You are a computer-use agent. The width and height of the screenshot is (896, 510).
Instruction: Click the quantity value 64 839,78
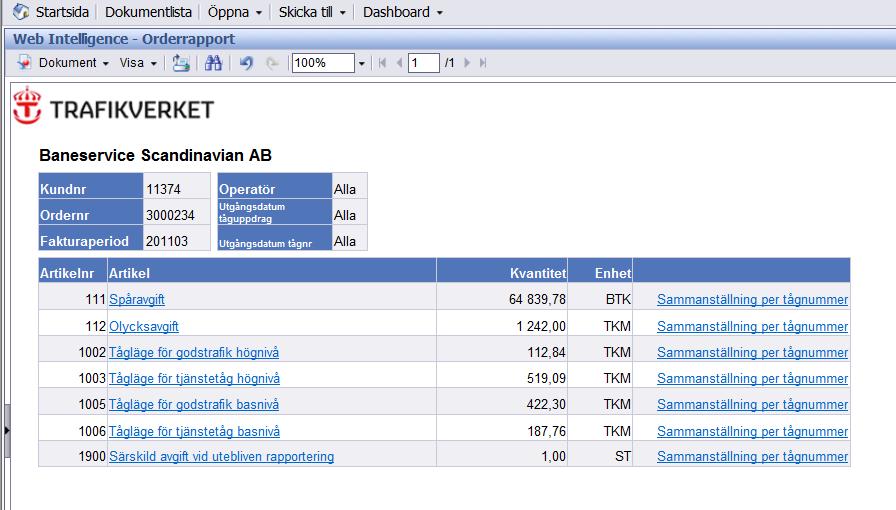[x=537, y=299]
